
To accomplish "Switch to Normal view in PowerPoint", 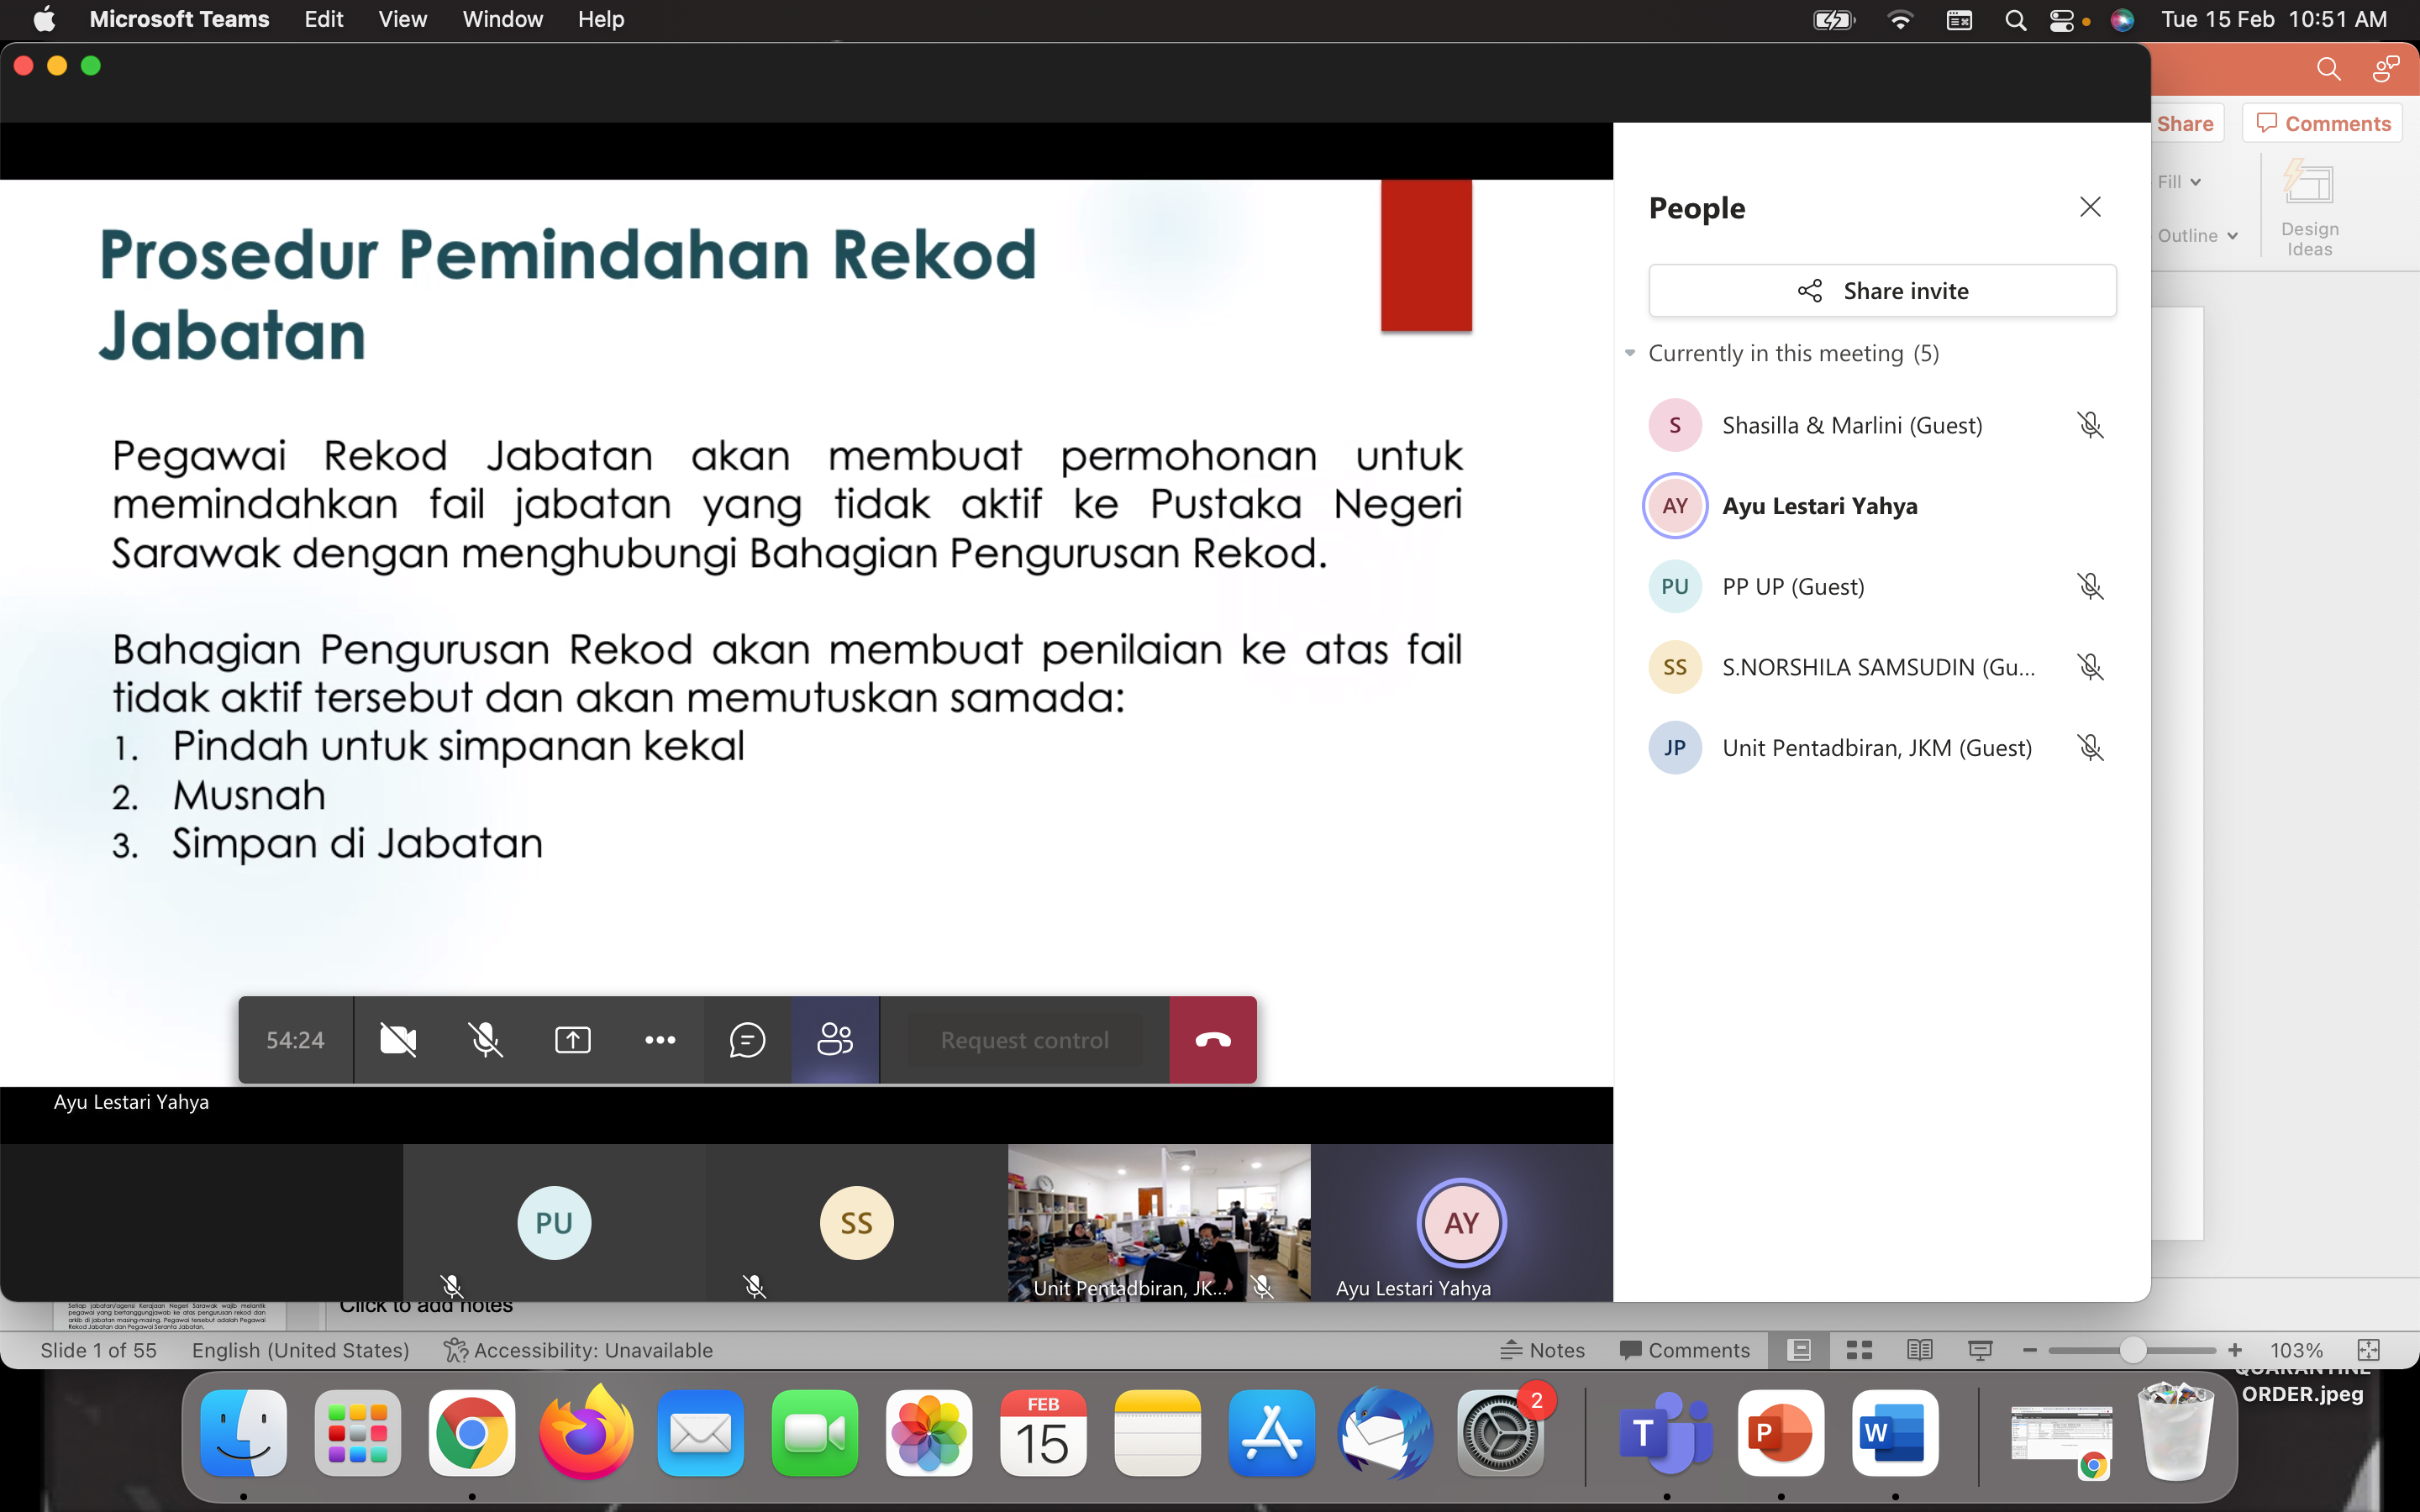I will [1799, 1350].
